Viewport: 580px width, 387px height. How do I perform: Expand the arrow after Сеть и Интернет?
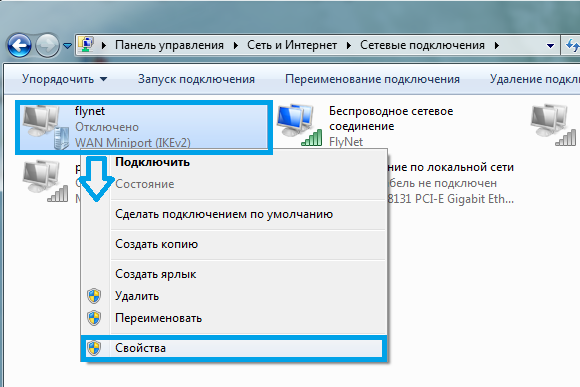click(x=349, y=46)
